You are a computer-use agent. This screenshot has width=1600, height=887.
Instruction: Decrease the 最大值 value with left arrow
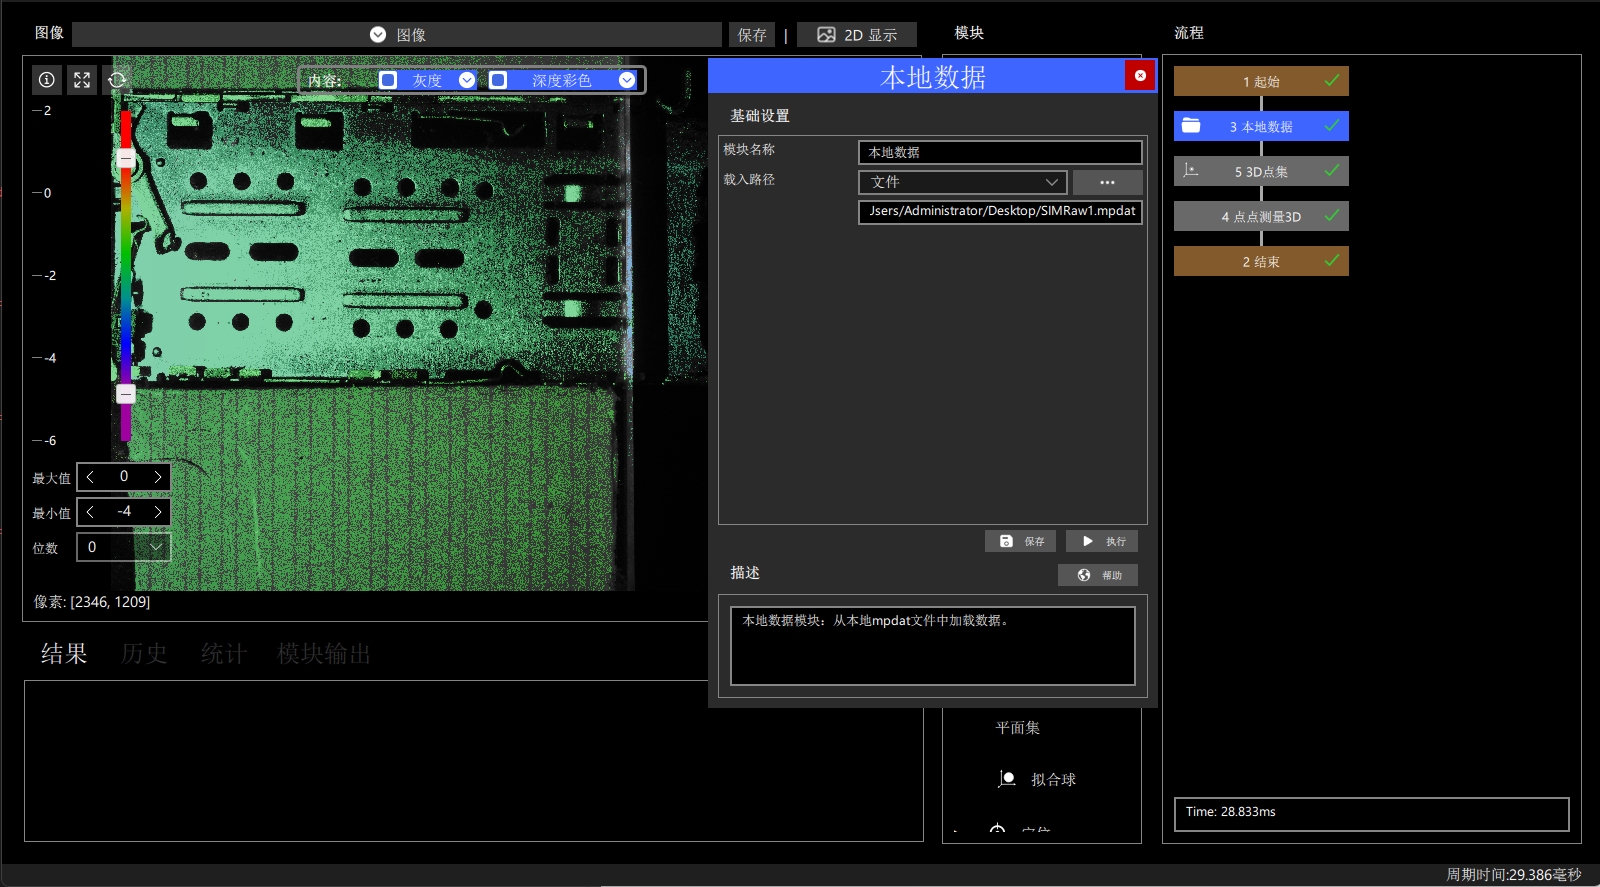pos(90,477)
